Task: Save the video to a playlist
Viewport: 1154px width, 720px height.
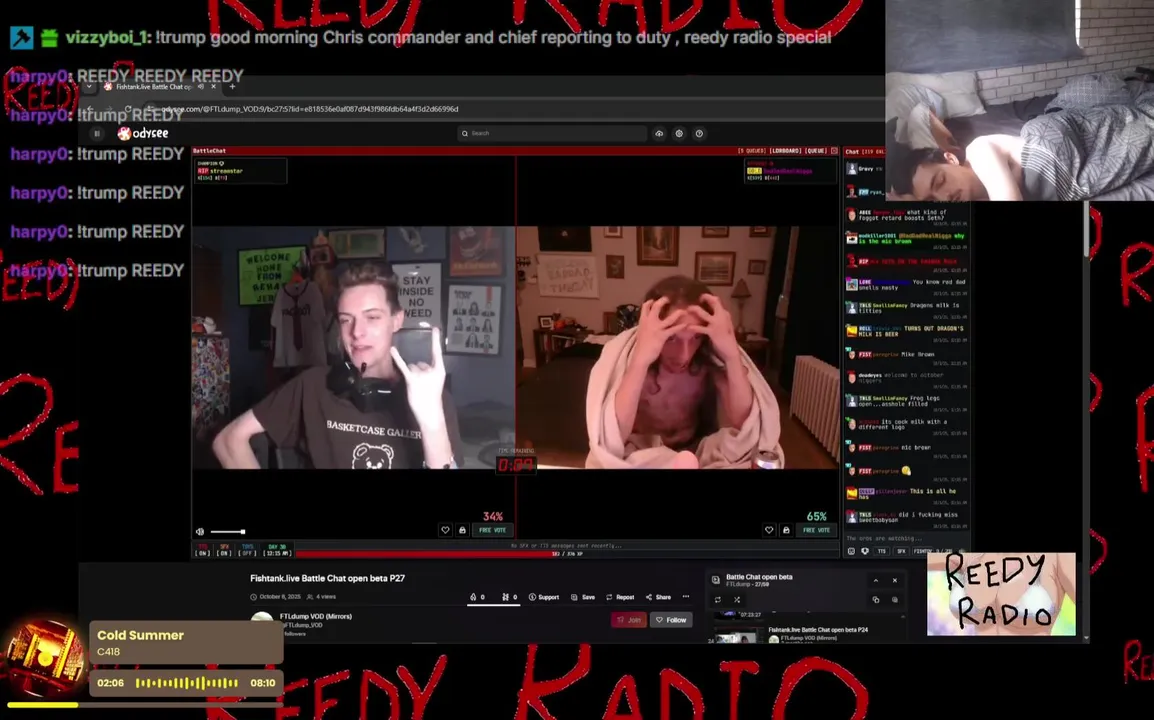Action: pos(583,597)
